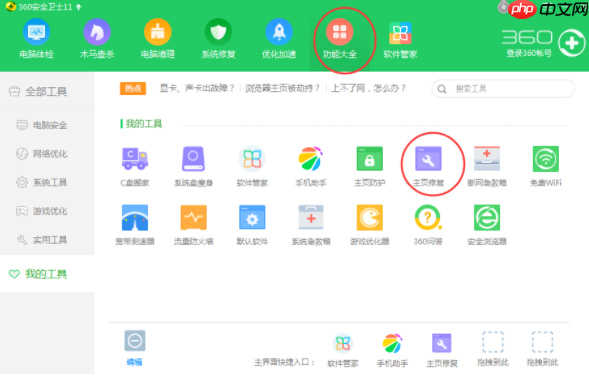Launch C盘搬家 tool
589x389 pixels.
tap(135, 166)
